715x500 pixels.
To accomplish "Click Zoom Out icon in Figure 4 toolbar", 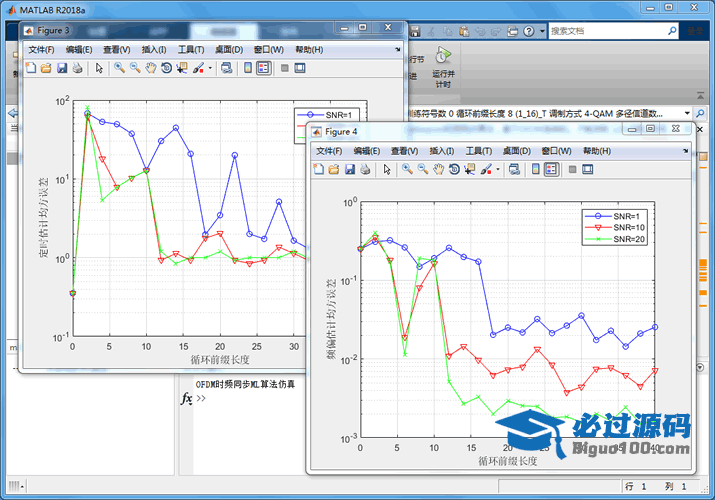I will (x=423, y=170).
